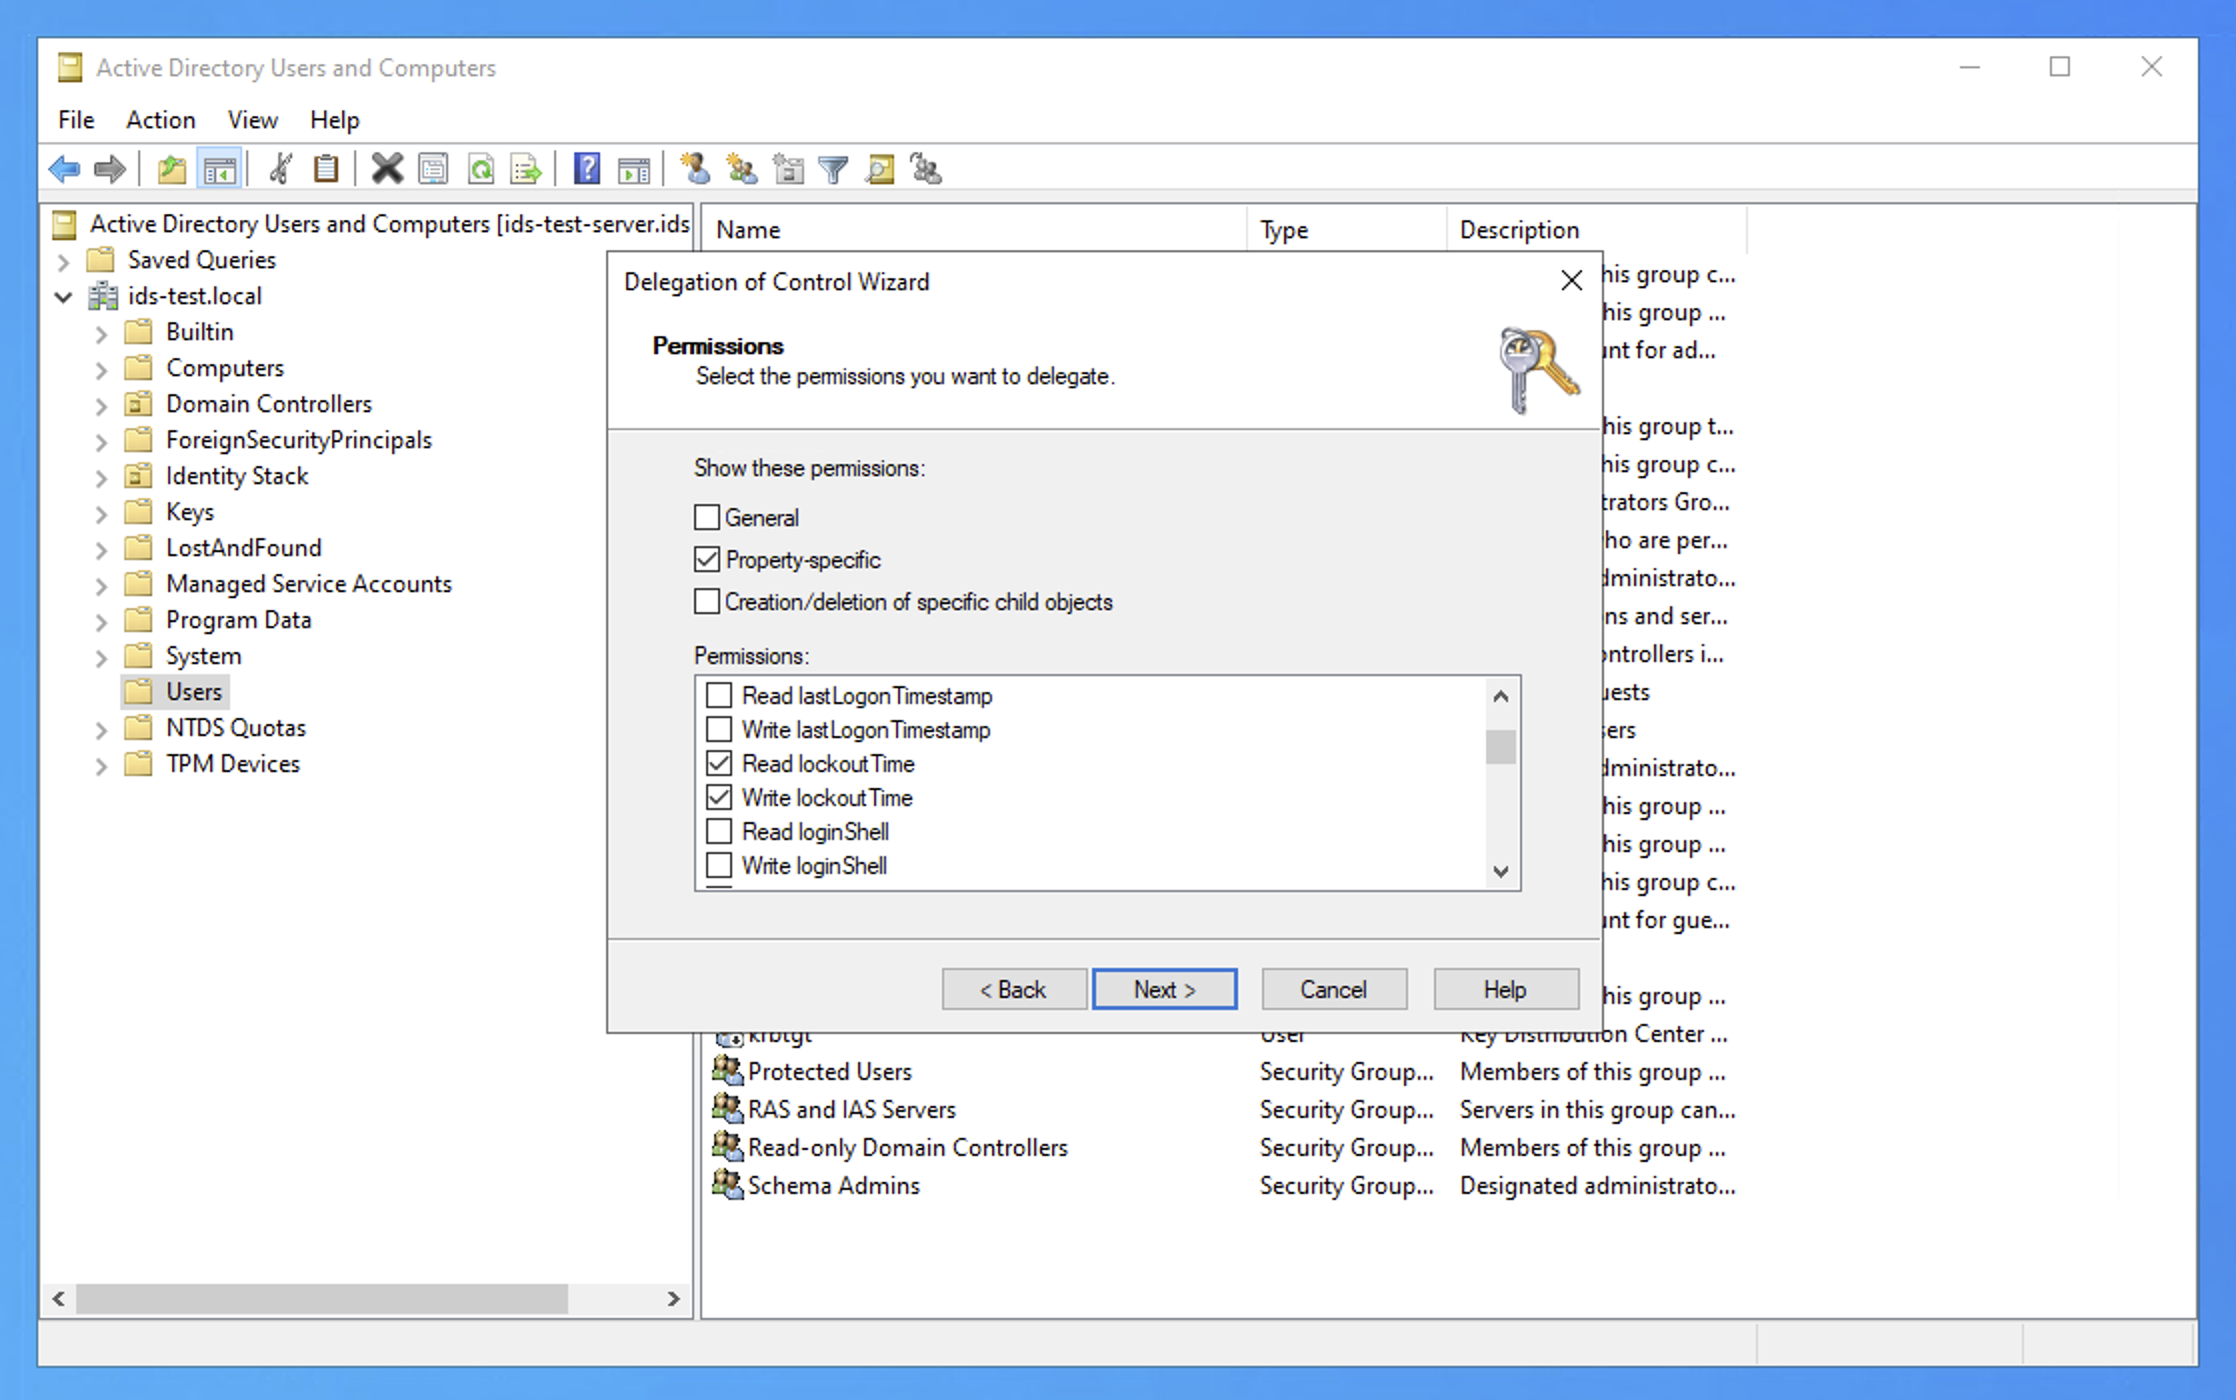This screenshot has height=1400, width=2236.
Task: Click the permissions list scroll-up arrow
Action: point(1500,696)
